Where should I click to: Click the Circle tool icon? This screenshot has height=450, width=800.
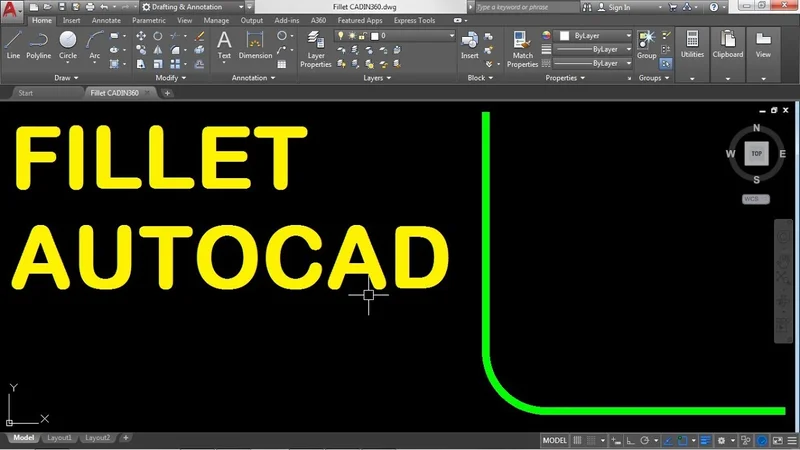[x=68, y=43]
